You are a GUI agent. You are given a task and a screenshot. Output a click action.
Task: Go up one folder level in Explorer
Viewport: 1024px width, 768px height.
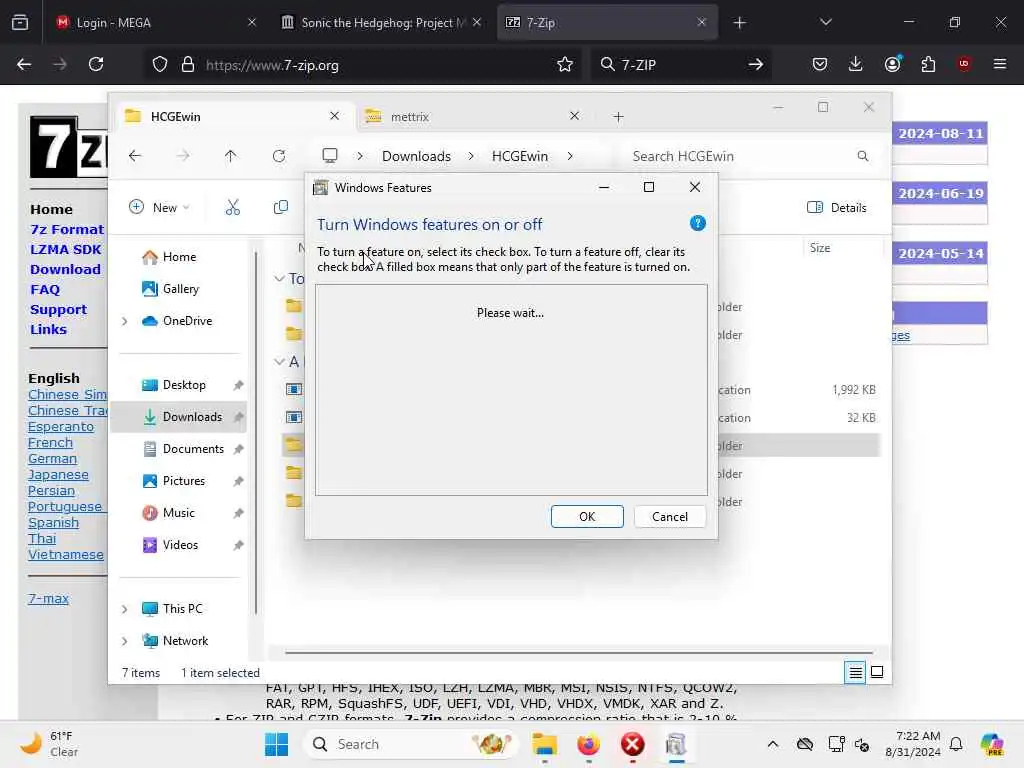(x=231, y=156)
